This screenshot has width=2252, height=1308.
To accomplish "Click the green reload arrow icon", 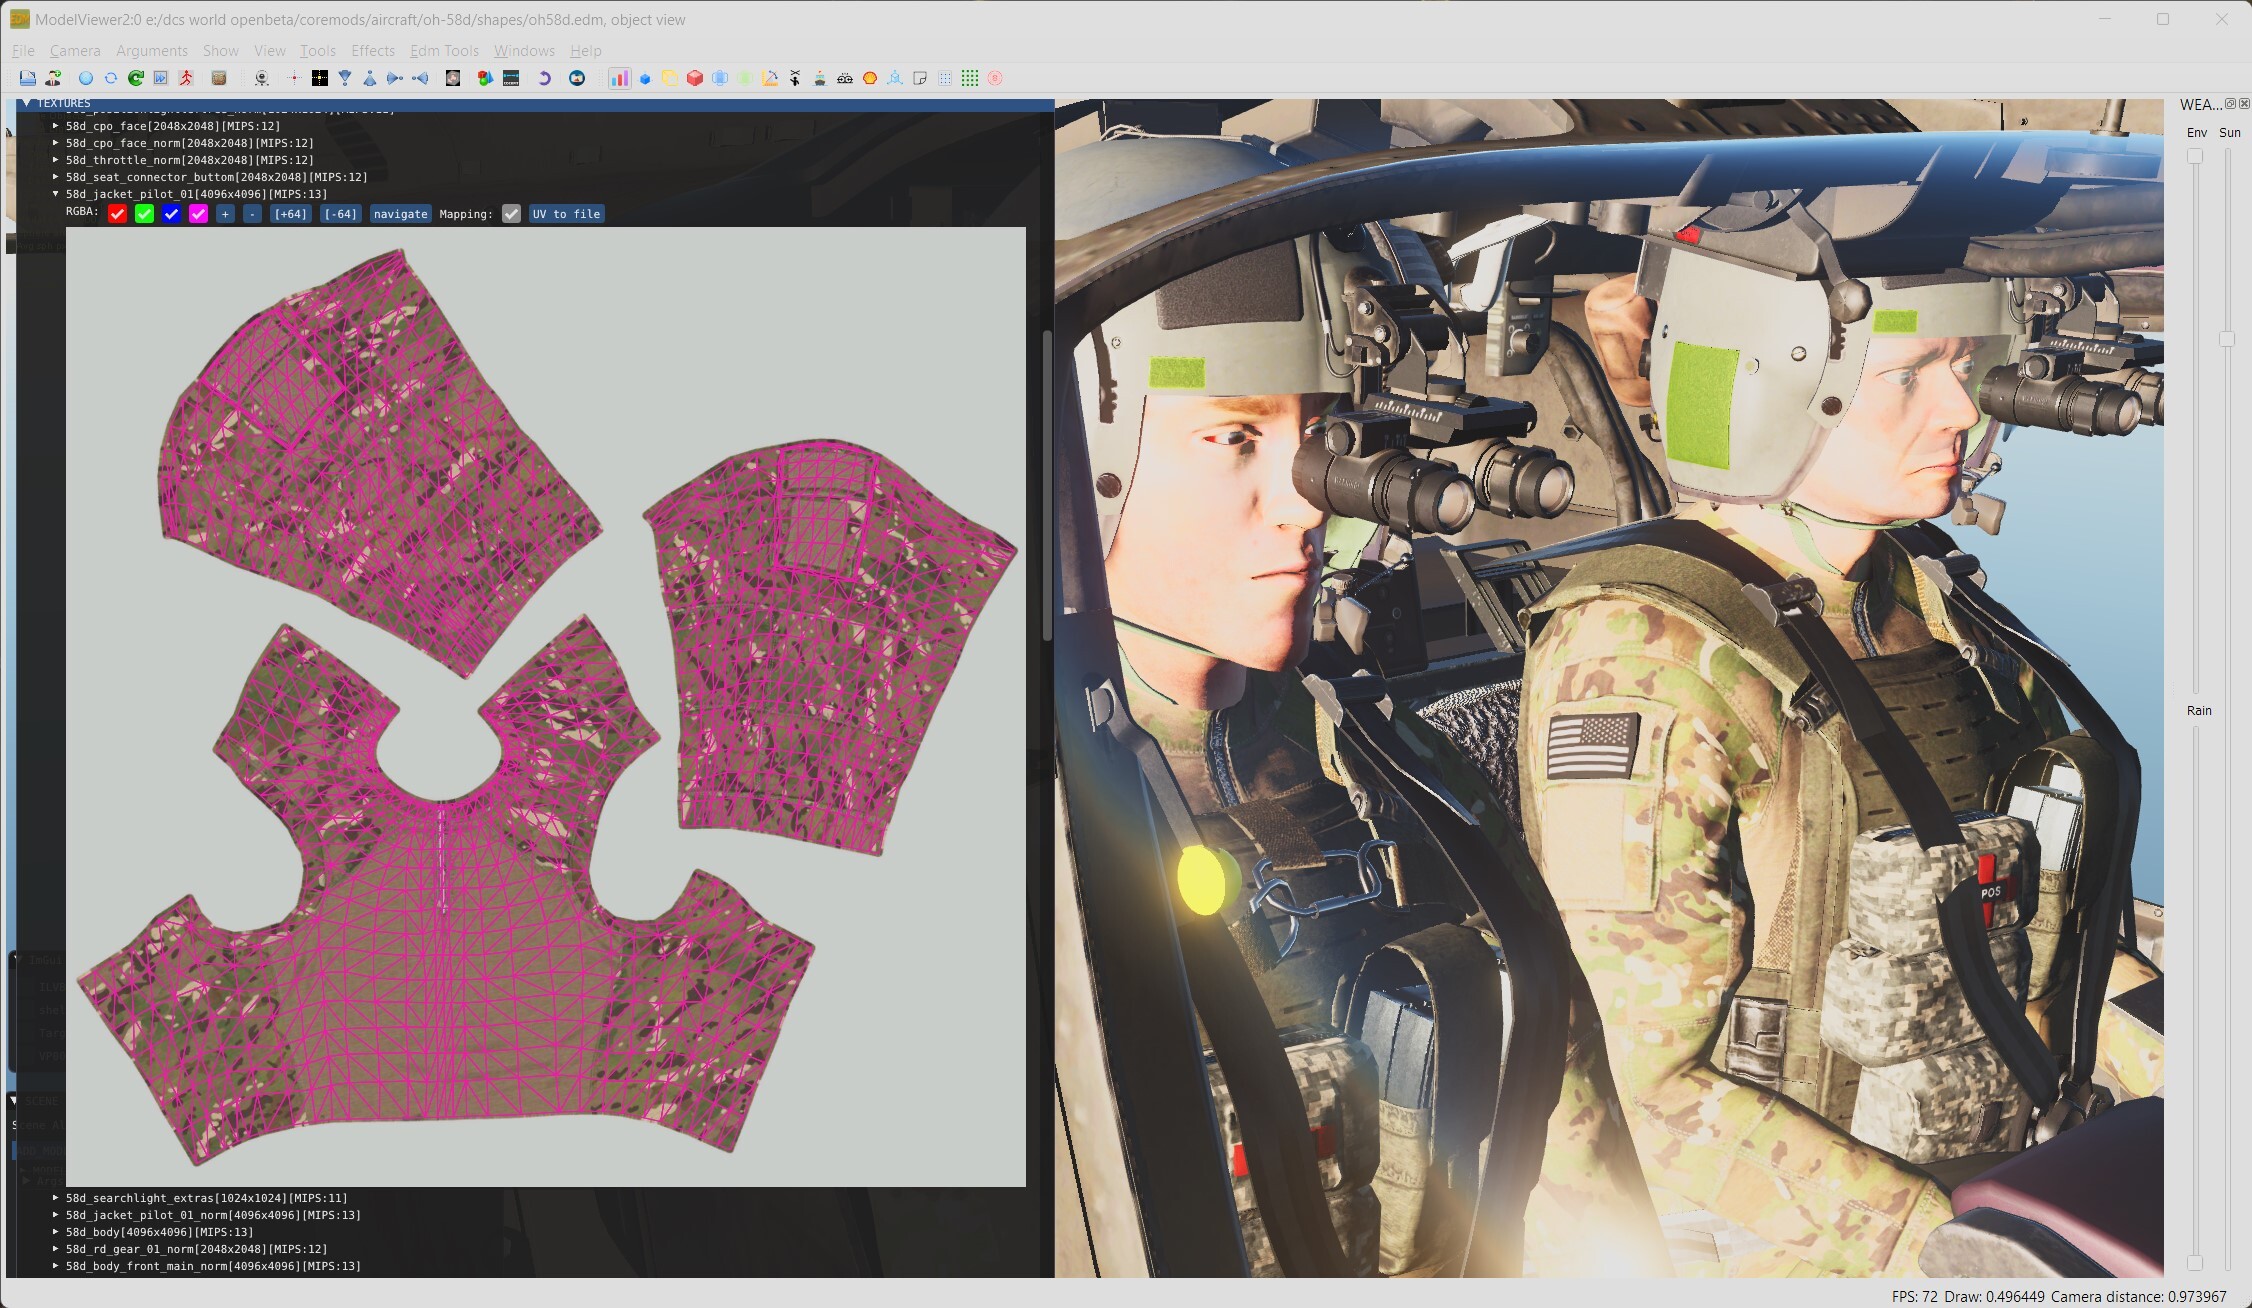I will click(136, 78).
